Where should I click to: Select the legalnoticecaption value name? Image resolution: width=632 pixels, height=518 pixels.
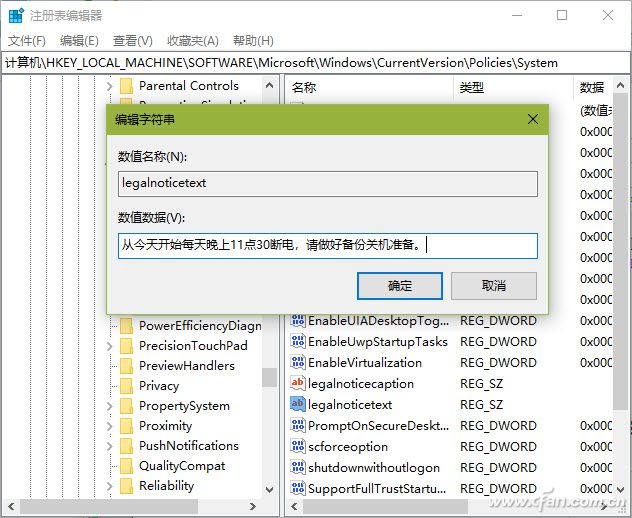point(361,384)
